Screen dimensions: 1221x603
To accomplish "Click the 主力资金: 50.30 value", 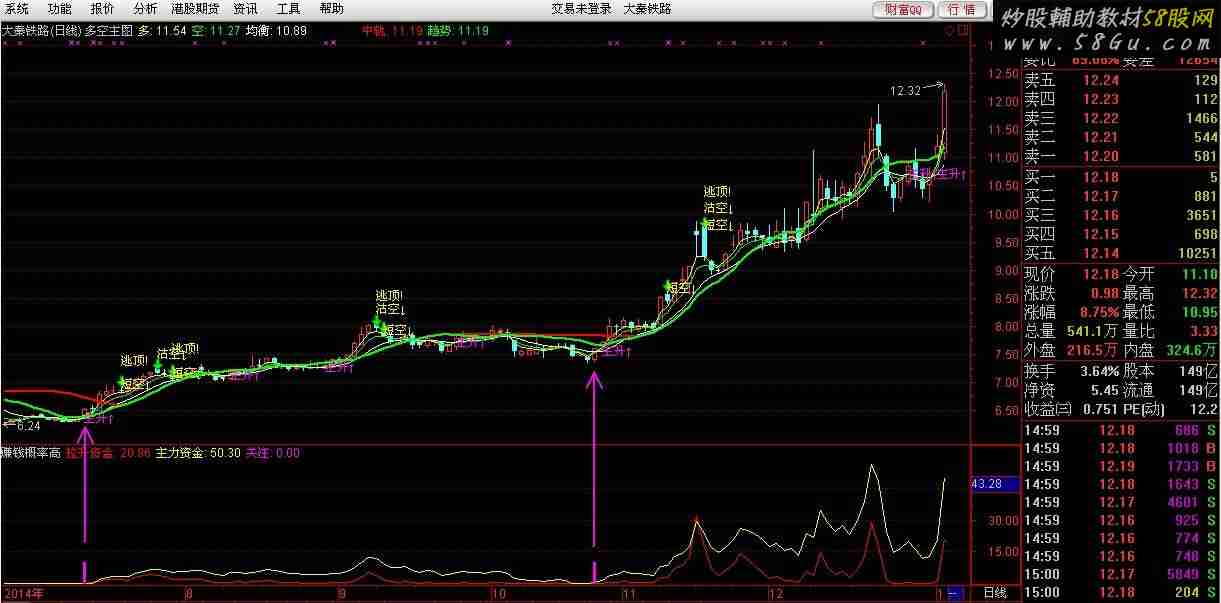I will (x=198, y=453).
